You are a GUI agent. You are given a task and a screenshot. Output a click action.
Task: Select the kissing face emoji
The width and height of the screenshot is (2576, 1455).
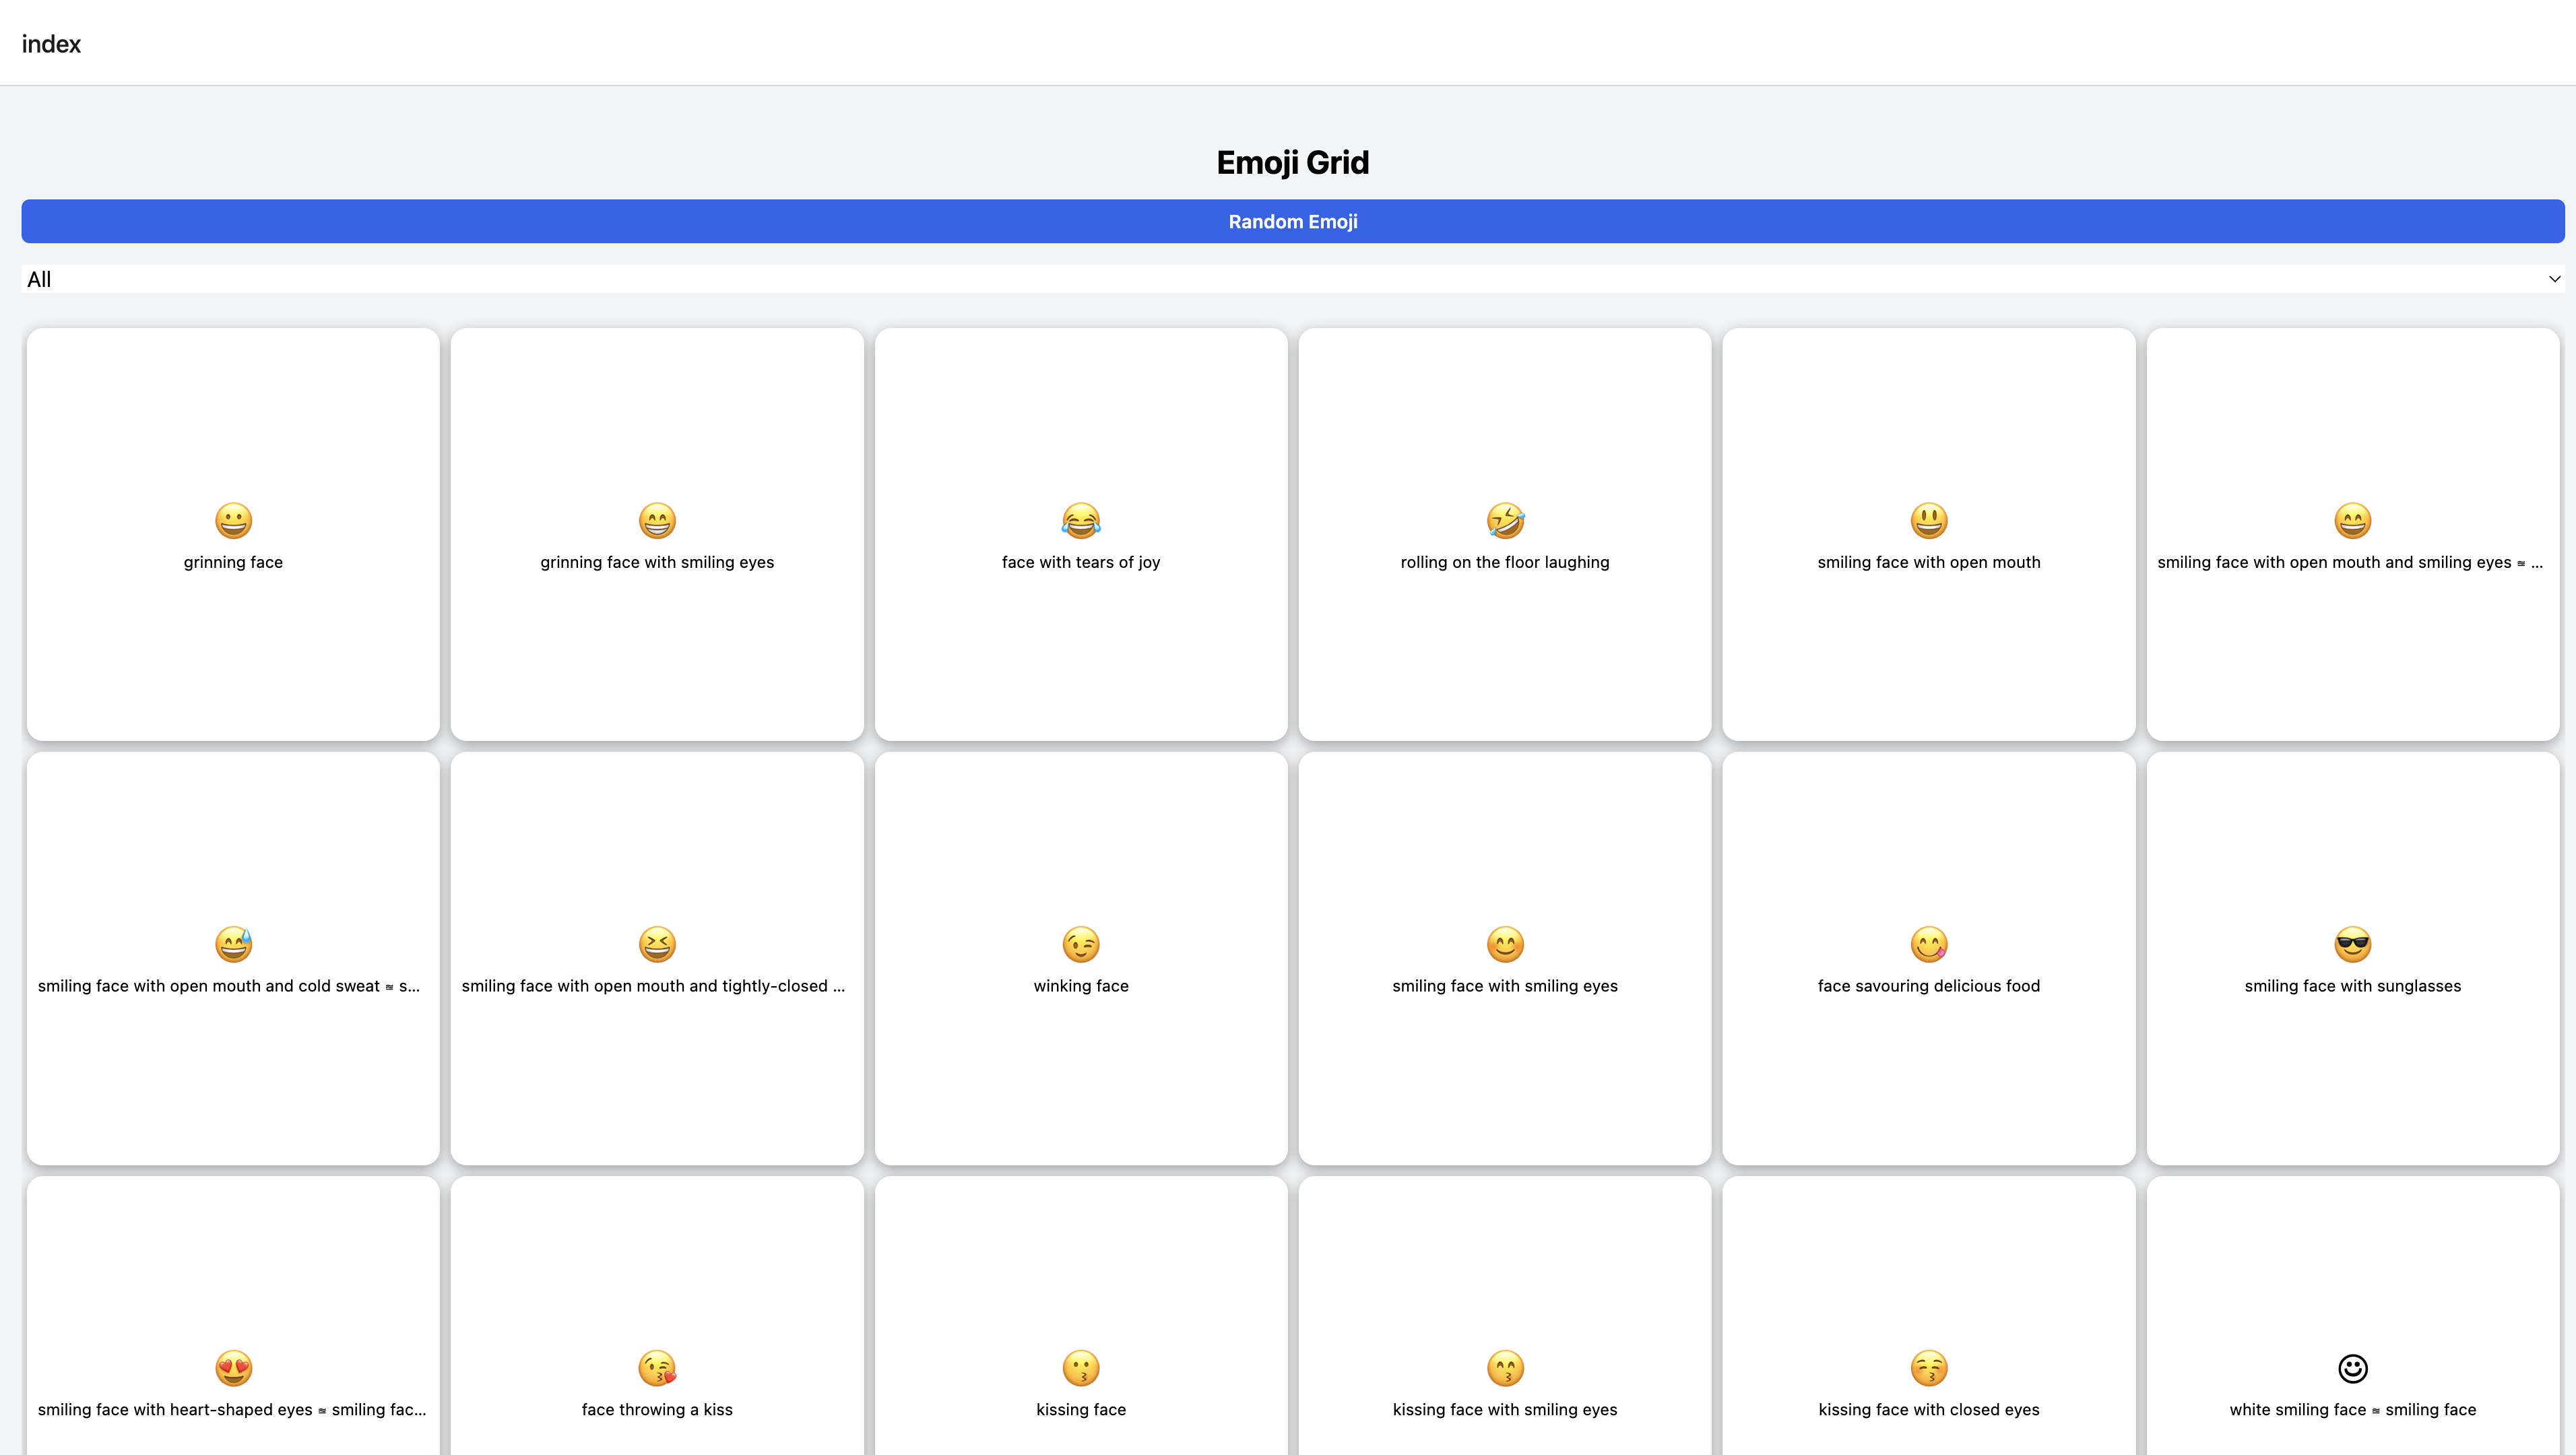pyautogui.click(x=1081, y=1368)
